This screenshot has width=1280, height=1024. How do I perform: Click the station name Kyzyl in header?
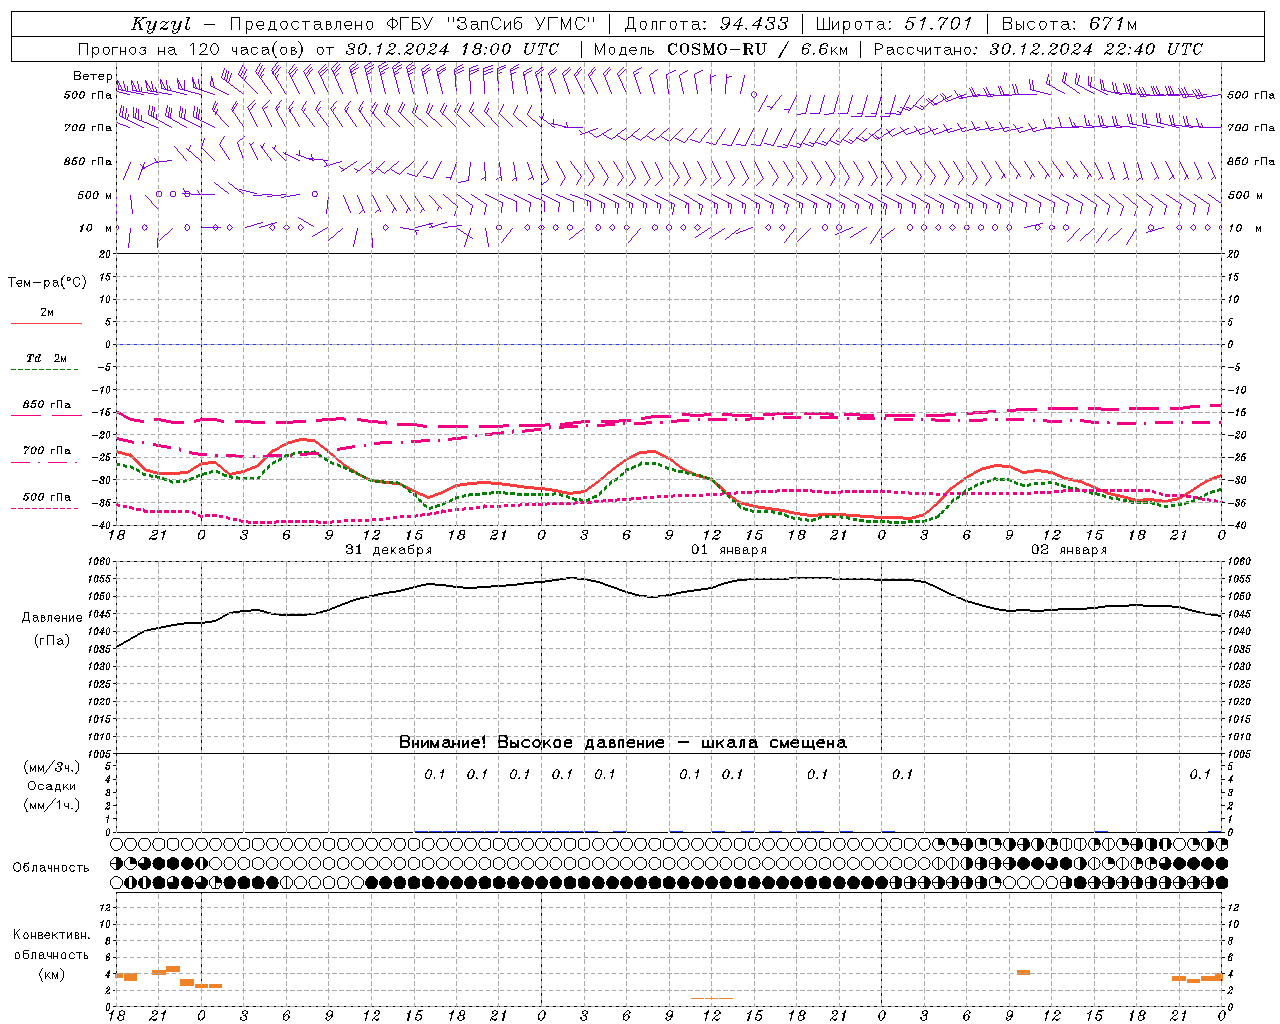[161, 24]
